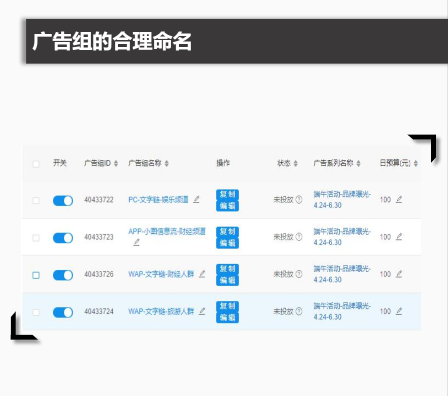Copy ad group 40433723 with 复制
Image resolution: width=448 pixels, height=396 pixels.
(x=227, y=232)
